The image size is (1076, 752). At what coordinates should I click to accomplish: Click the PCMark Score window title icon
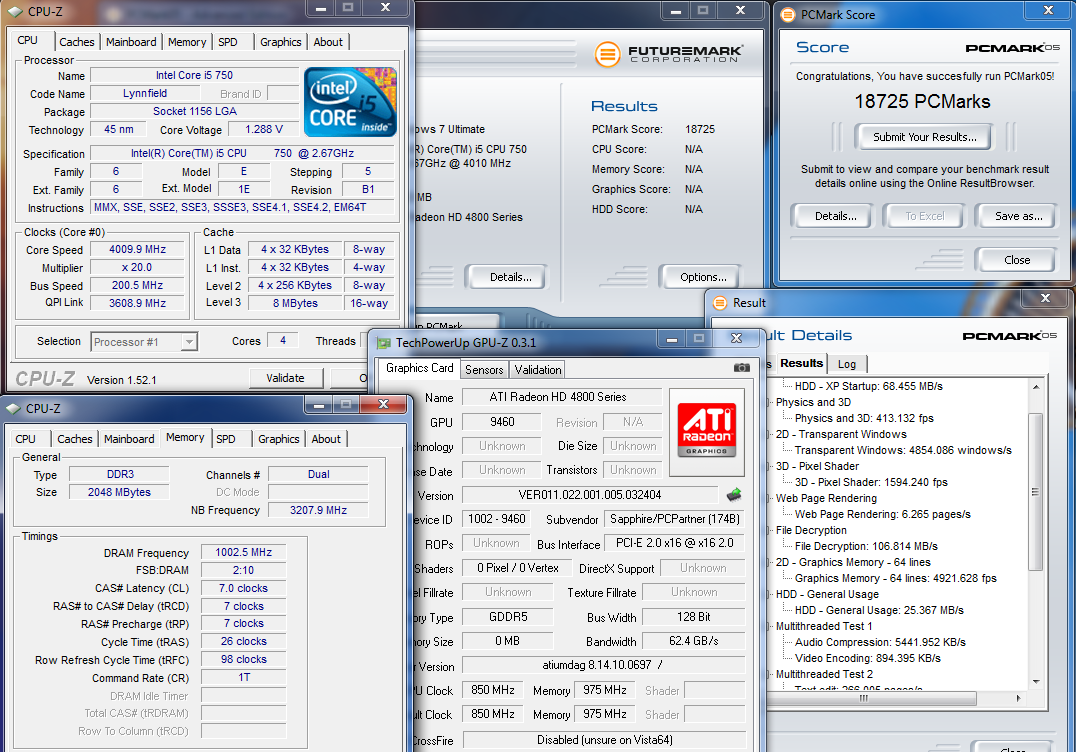[x=788, y=14]
